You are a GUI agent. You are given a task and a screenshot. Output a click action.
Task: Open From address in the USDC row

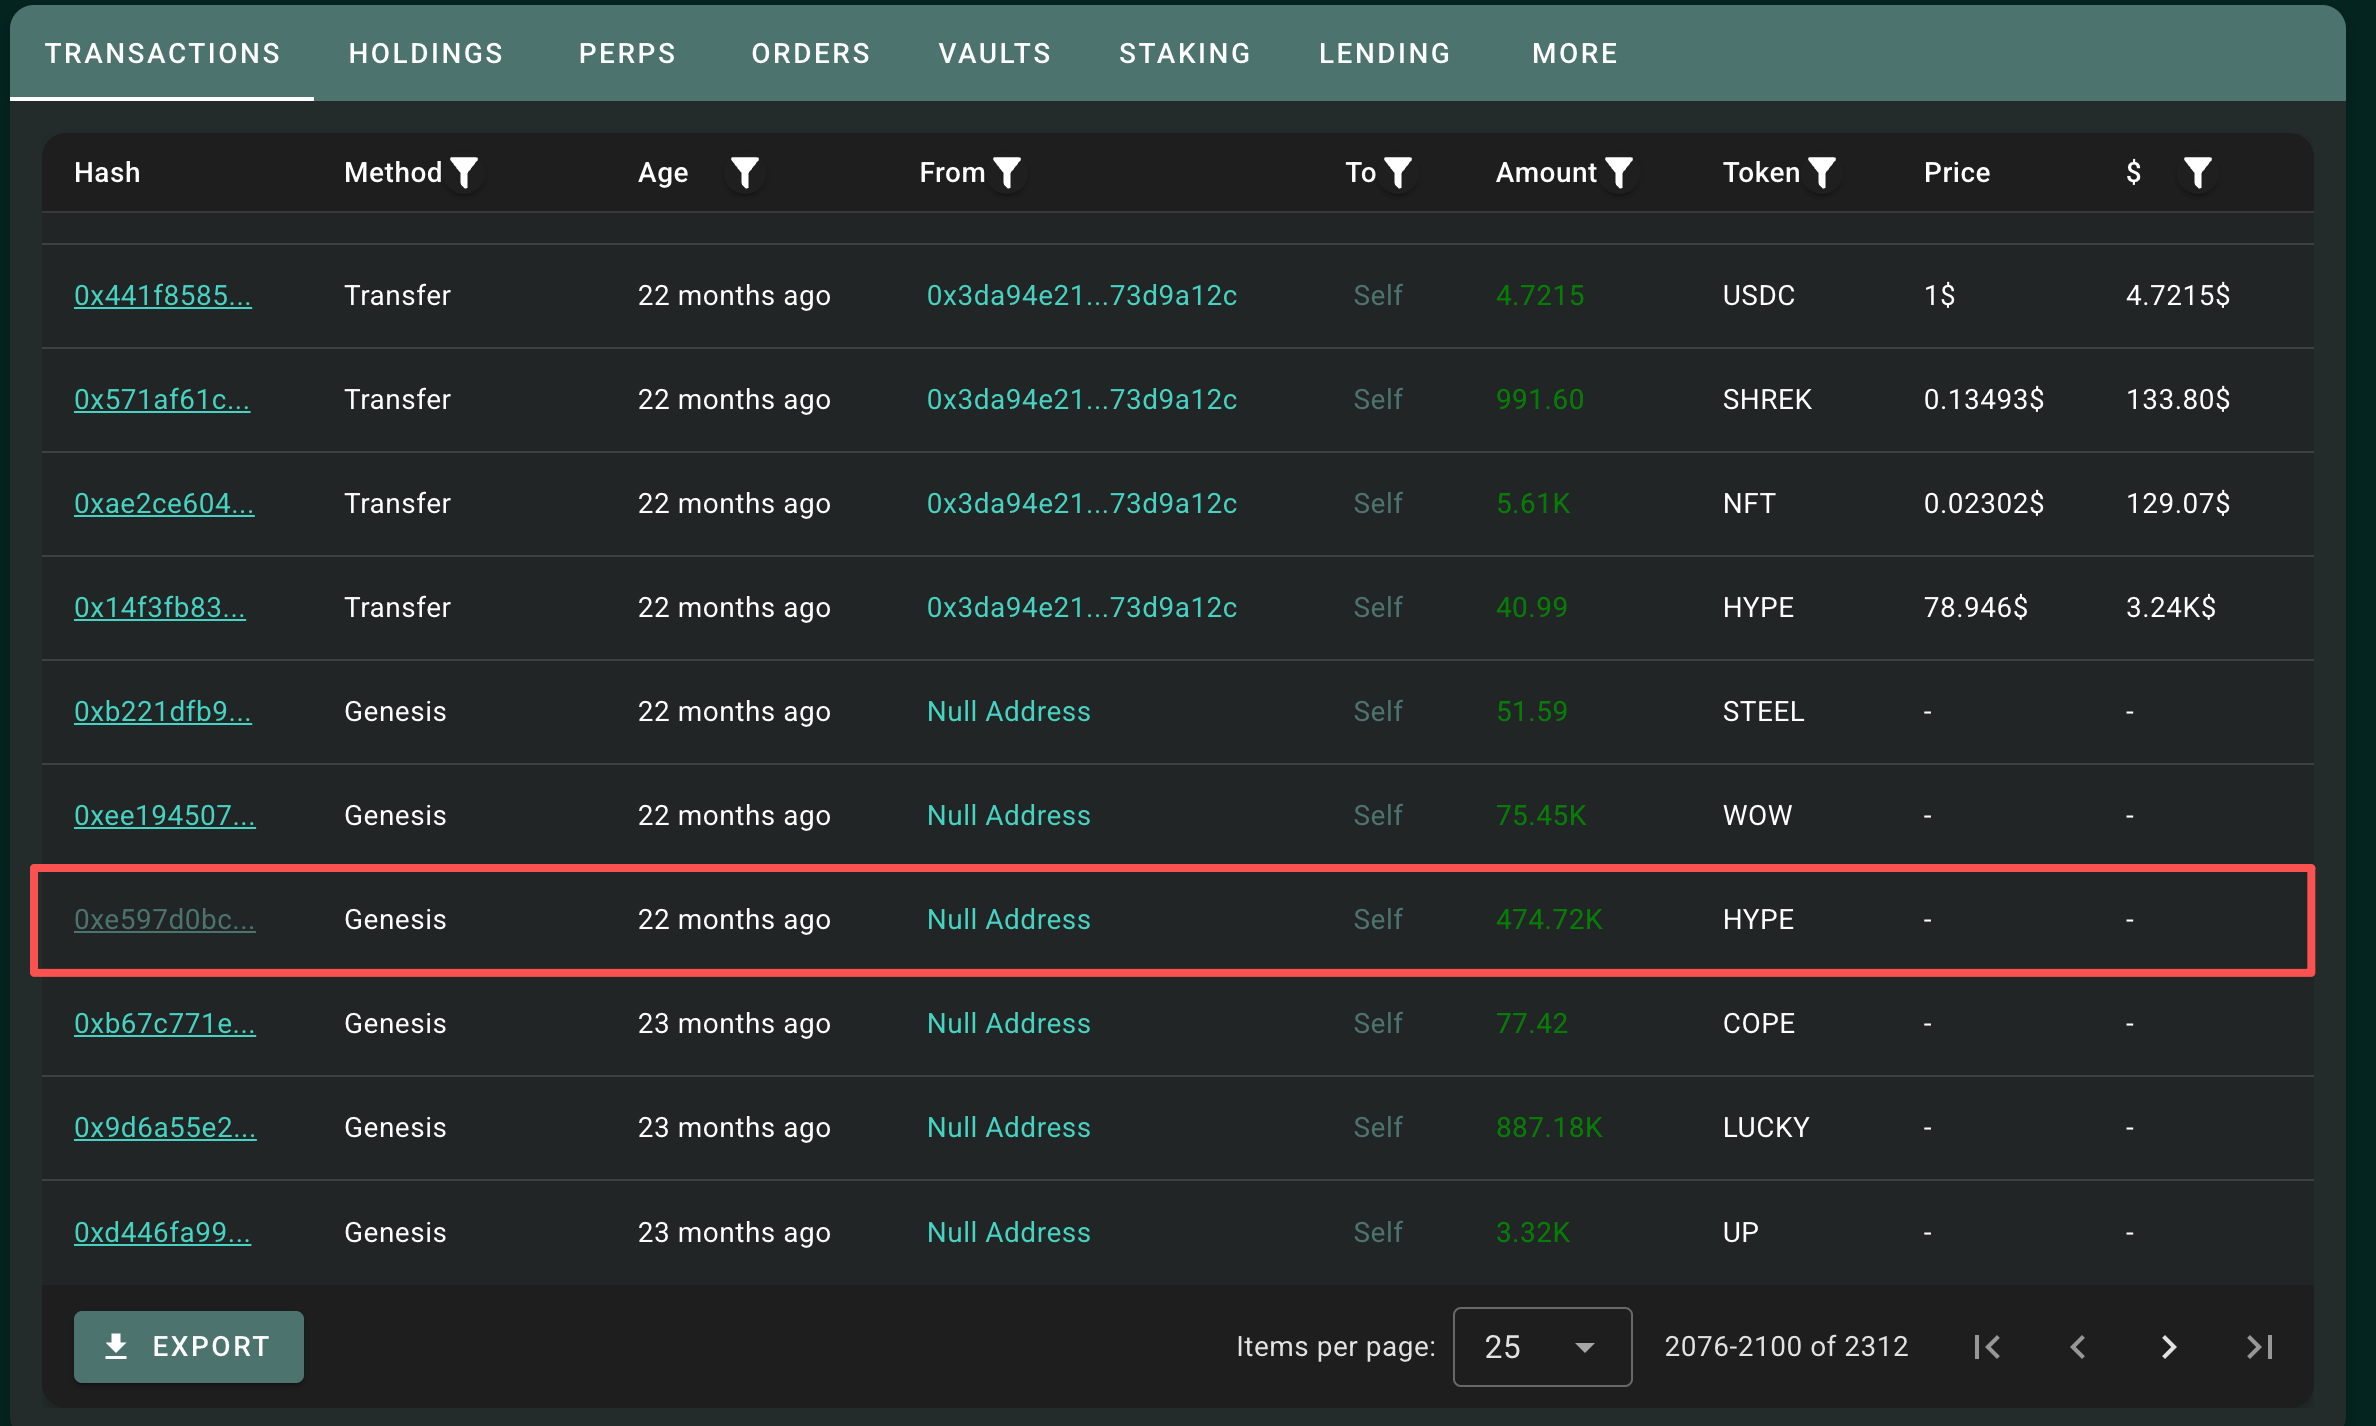click(1082, 296)
